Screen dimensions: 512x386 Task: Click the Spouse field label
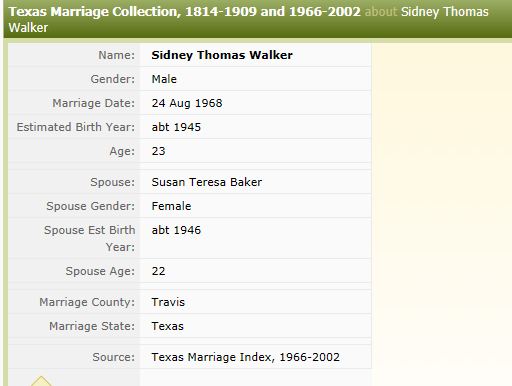pyautogui.click(x=112, y=182)
